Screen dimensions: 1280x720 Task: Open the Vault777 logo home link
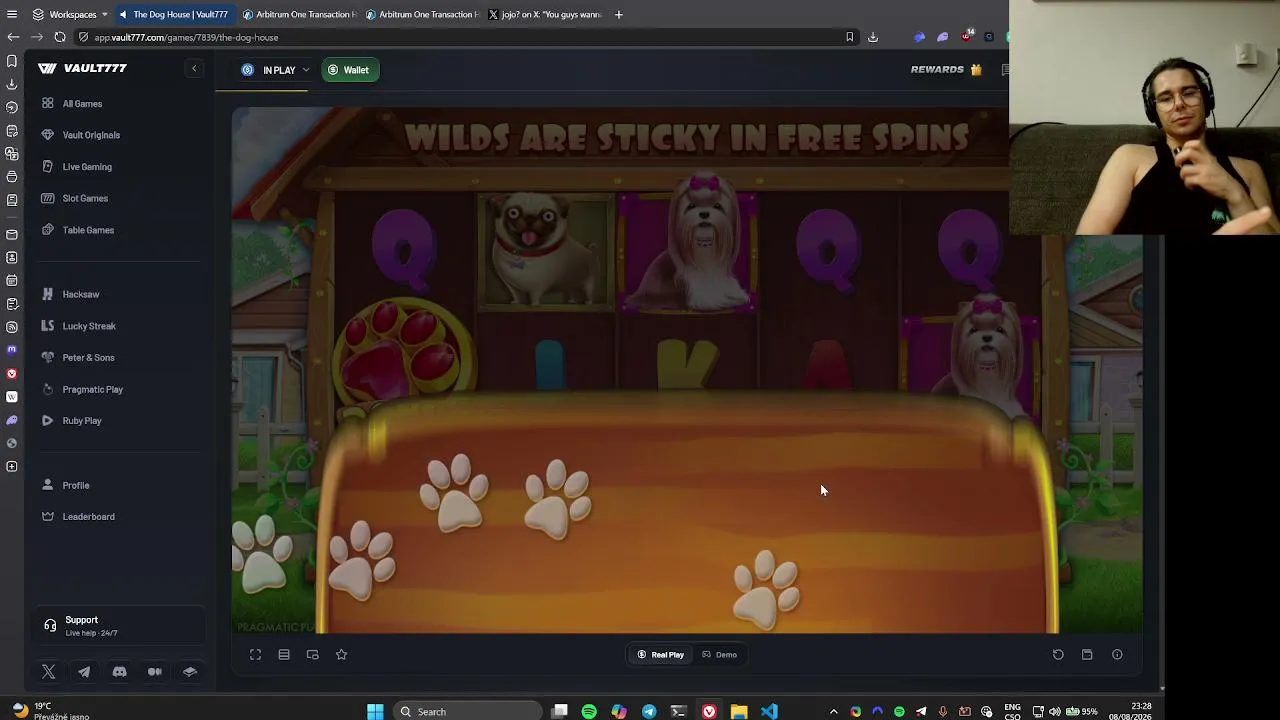pyautogui.click(x=82, y=68)
